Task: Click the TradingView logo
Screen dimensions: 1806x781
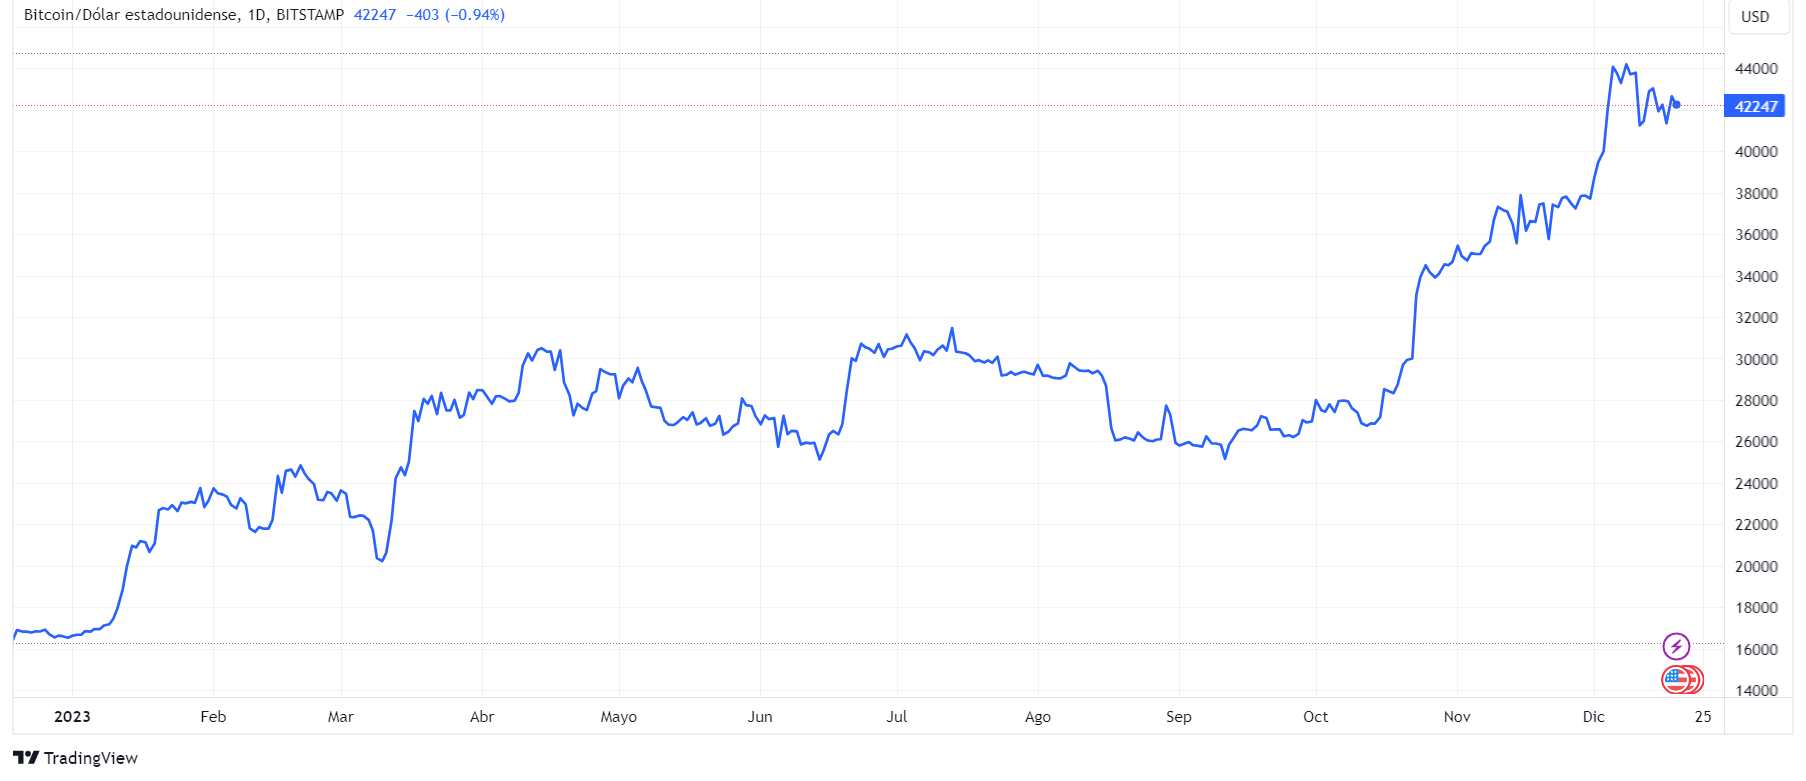Action: tap(75, 757)
